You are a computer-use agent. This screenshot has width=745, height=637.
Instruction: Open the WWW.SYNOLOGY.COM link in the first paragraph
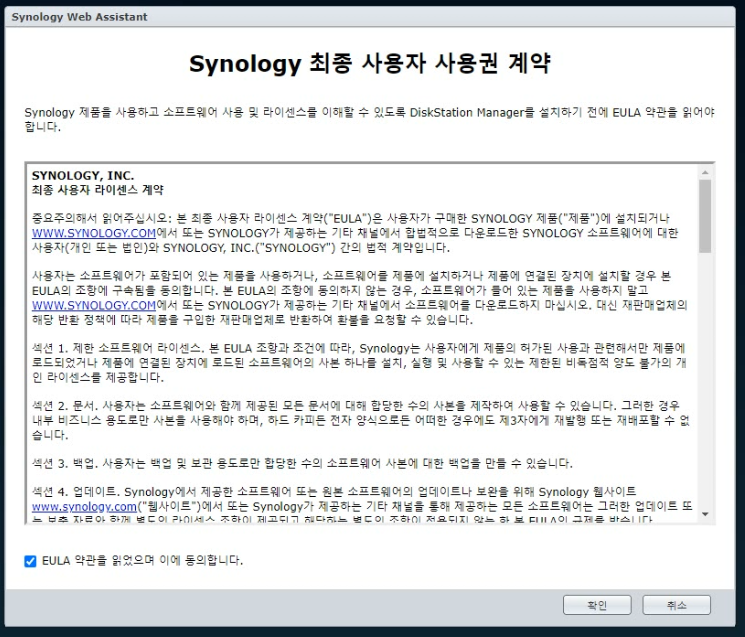click(x=94, y=233)
